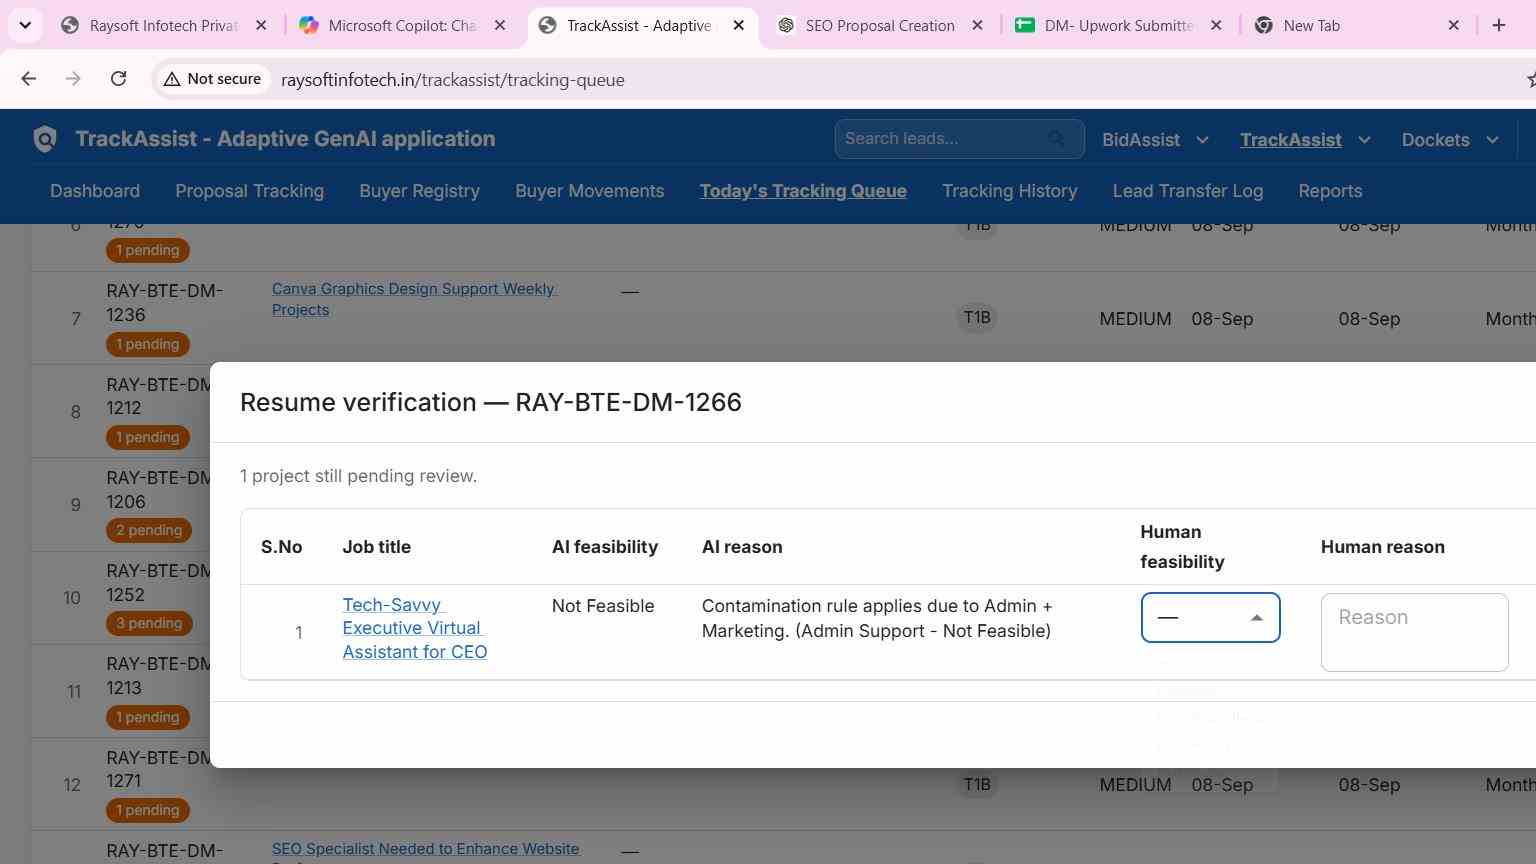Go back using the browser back arrow
This screenshot has height=864, width=1536.
[x=29, y=79]
